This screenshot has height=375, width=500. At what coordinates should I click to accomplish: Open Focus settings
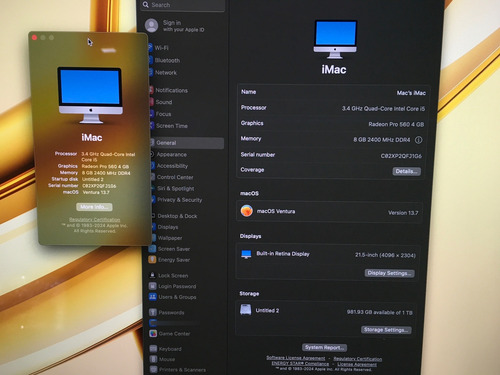pos(163,114)
